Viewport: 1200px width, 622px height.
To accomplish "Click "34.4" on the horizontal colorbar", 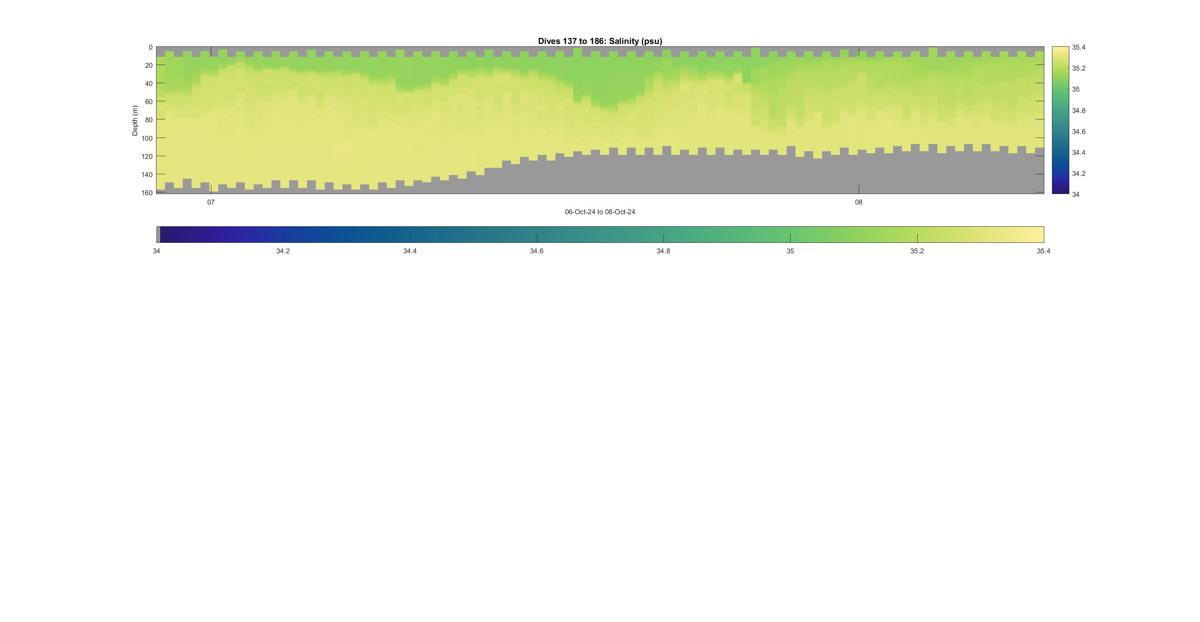I will coord(410,251).
